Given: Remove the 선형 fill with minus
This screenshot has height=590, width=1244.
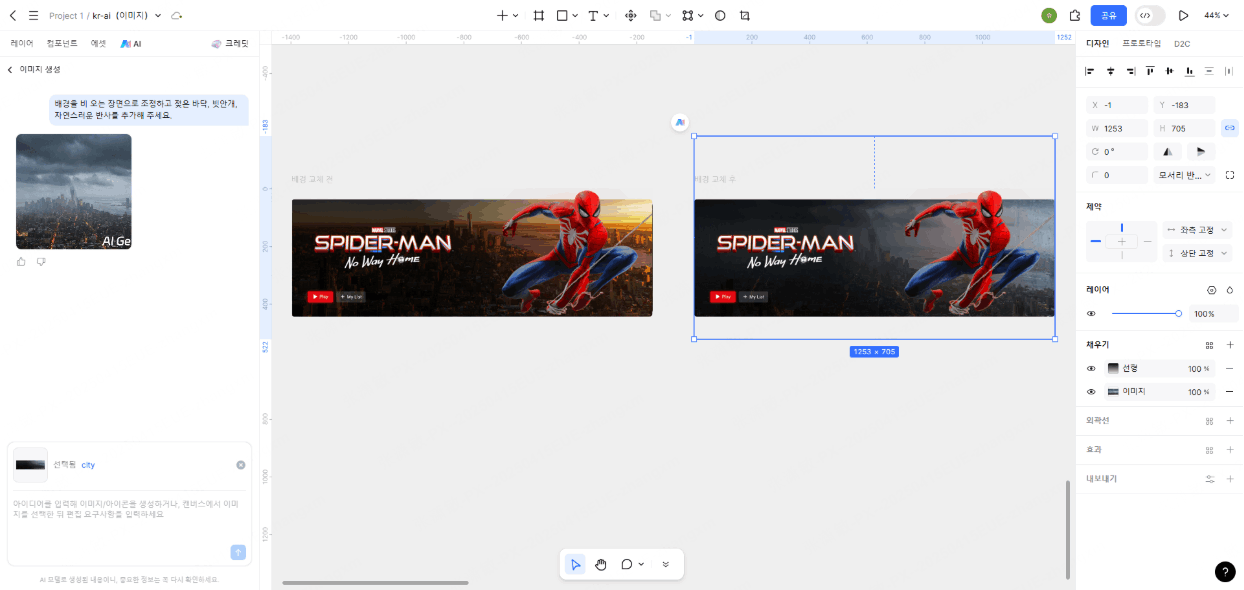Looking at the screenshot, I should coord(1230,369).
